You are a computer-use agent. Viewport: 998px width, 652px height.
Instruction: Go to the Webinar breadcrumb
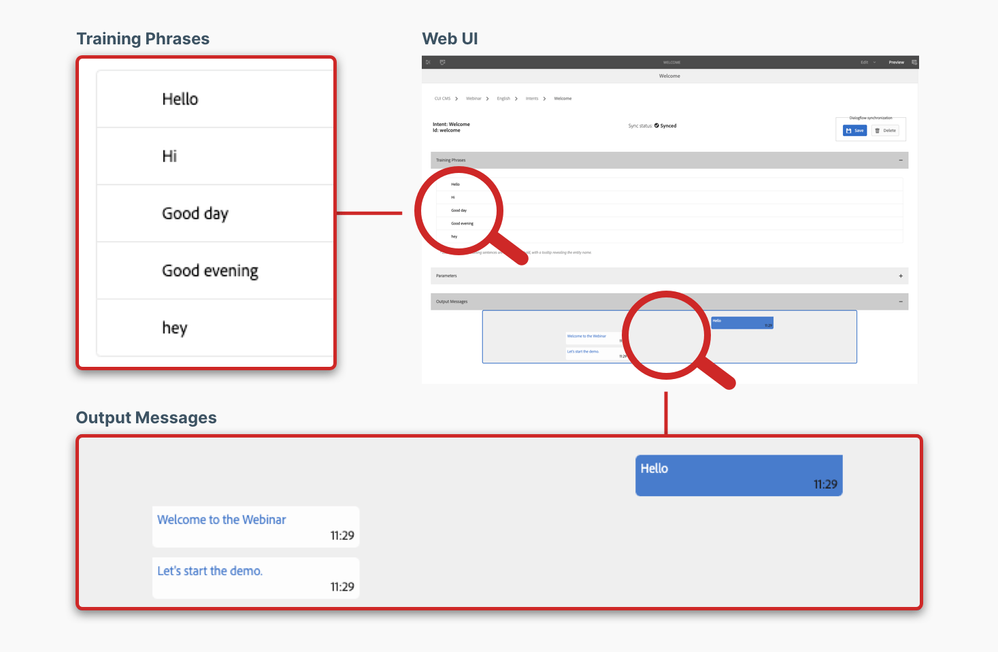[x=473, y=99]
